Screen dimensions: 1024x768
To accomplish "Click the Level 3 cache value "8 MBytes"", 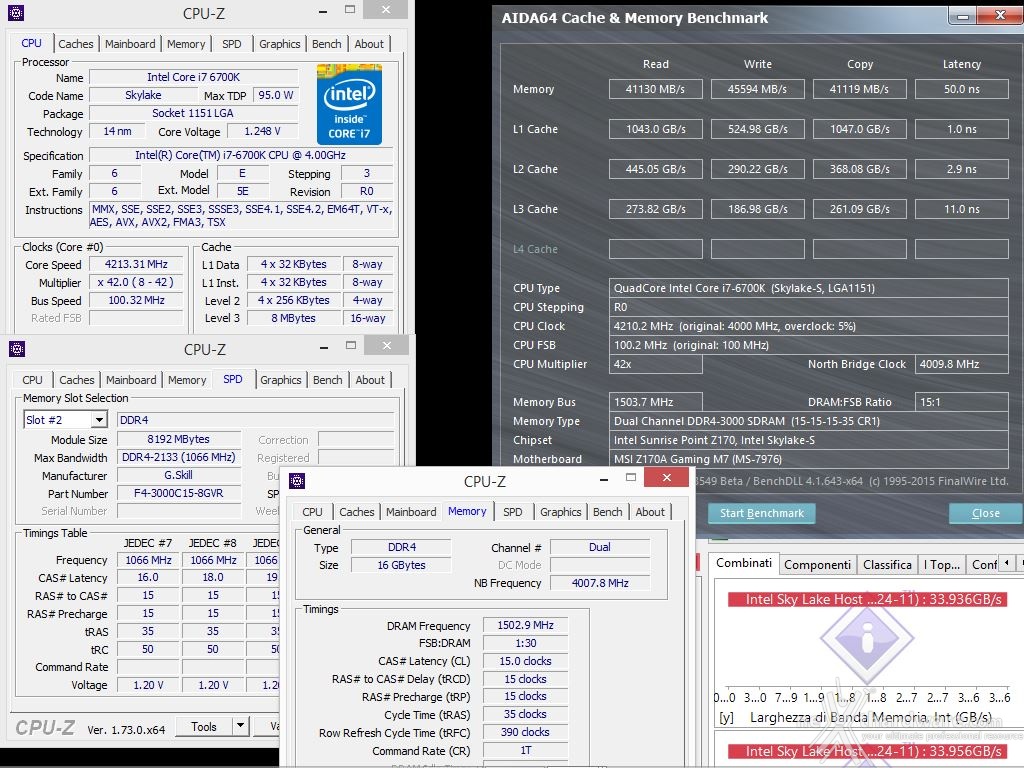I will 293,318.
